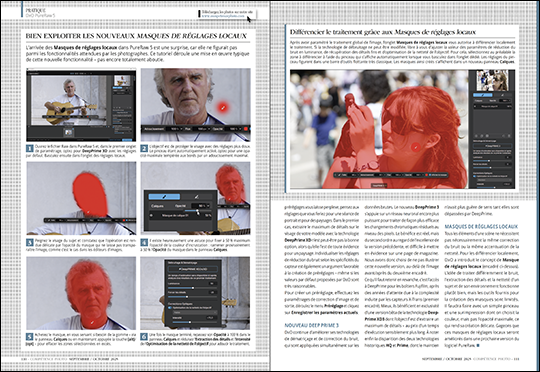
Task: Open the step 1 PureRaw window screenshot
Action: point(81,105)
